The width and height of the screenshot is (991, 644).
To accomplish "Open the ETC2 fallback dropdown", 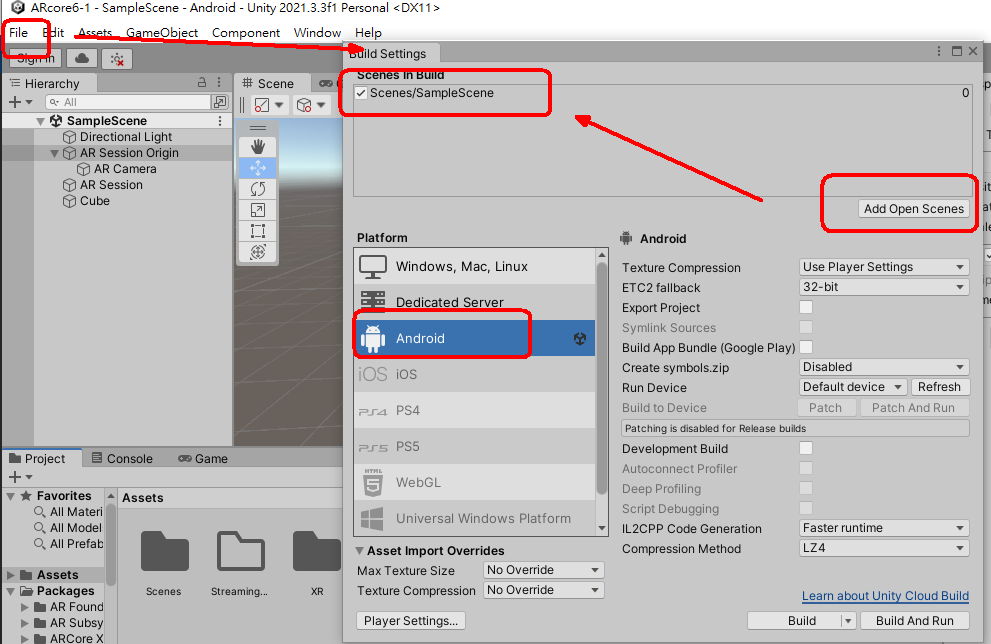I will point(884,287).
